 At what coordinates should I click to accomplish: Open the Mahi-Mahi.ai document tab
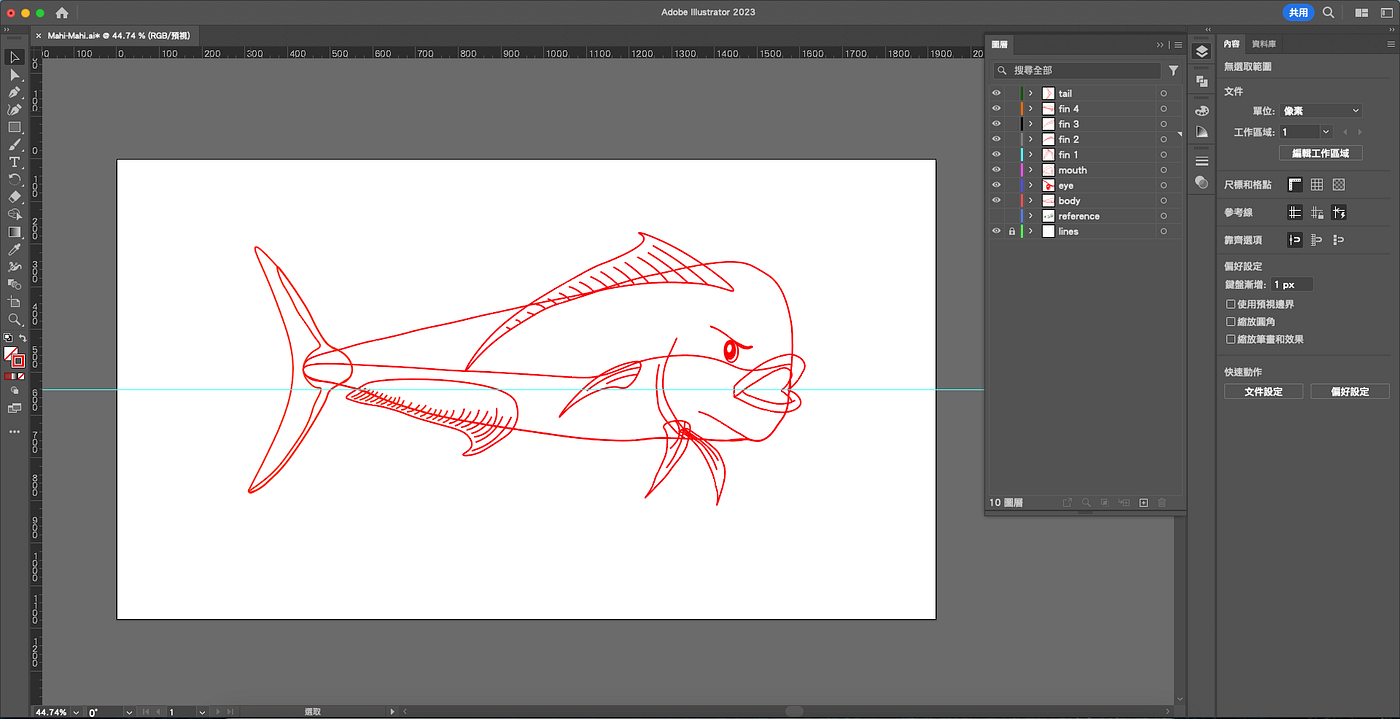[x=118, y=35]
